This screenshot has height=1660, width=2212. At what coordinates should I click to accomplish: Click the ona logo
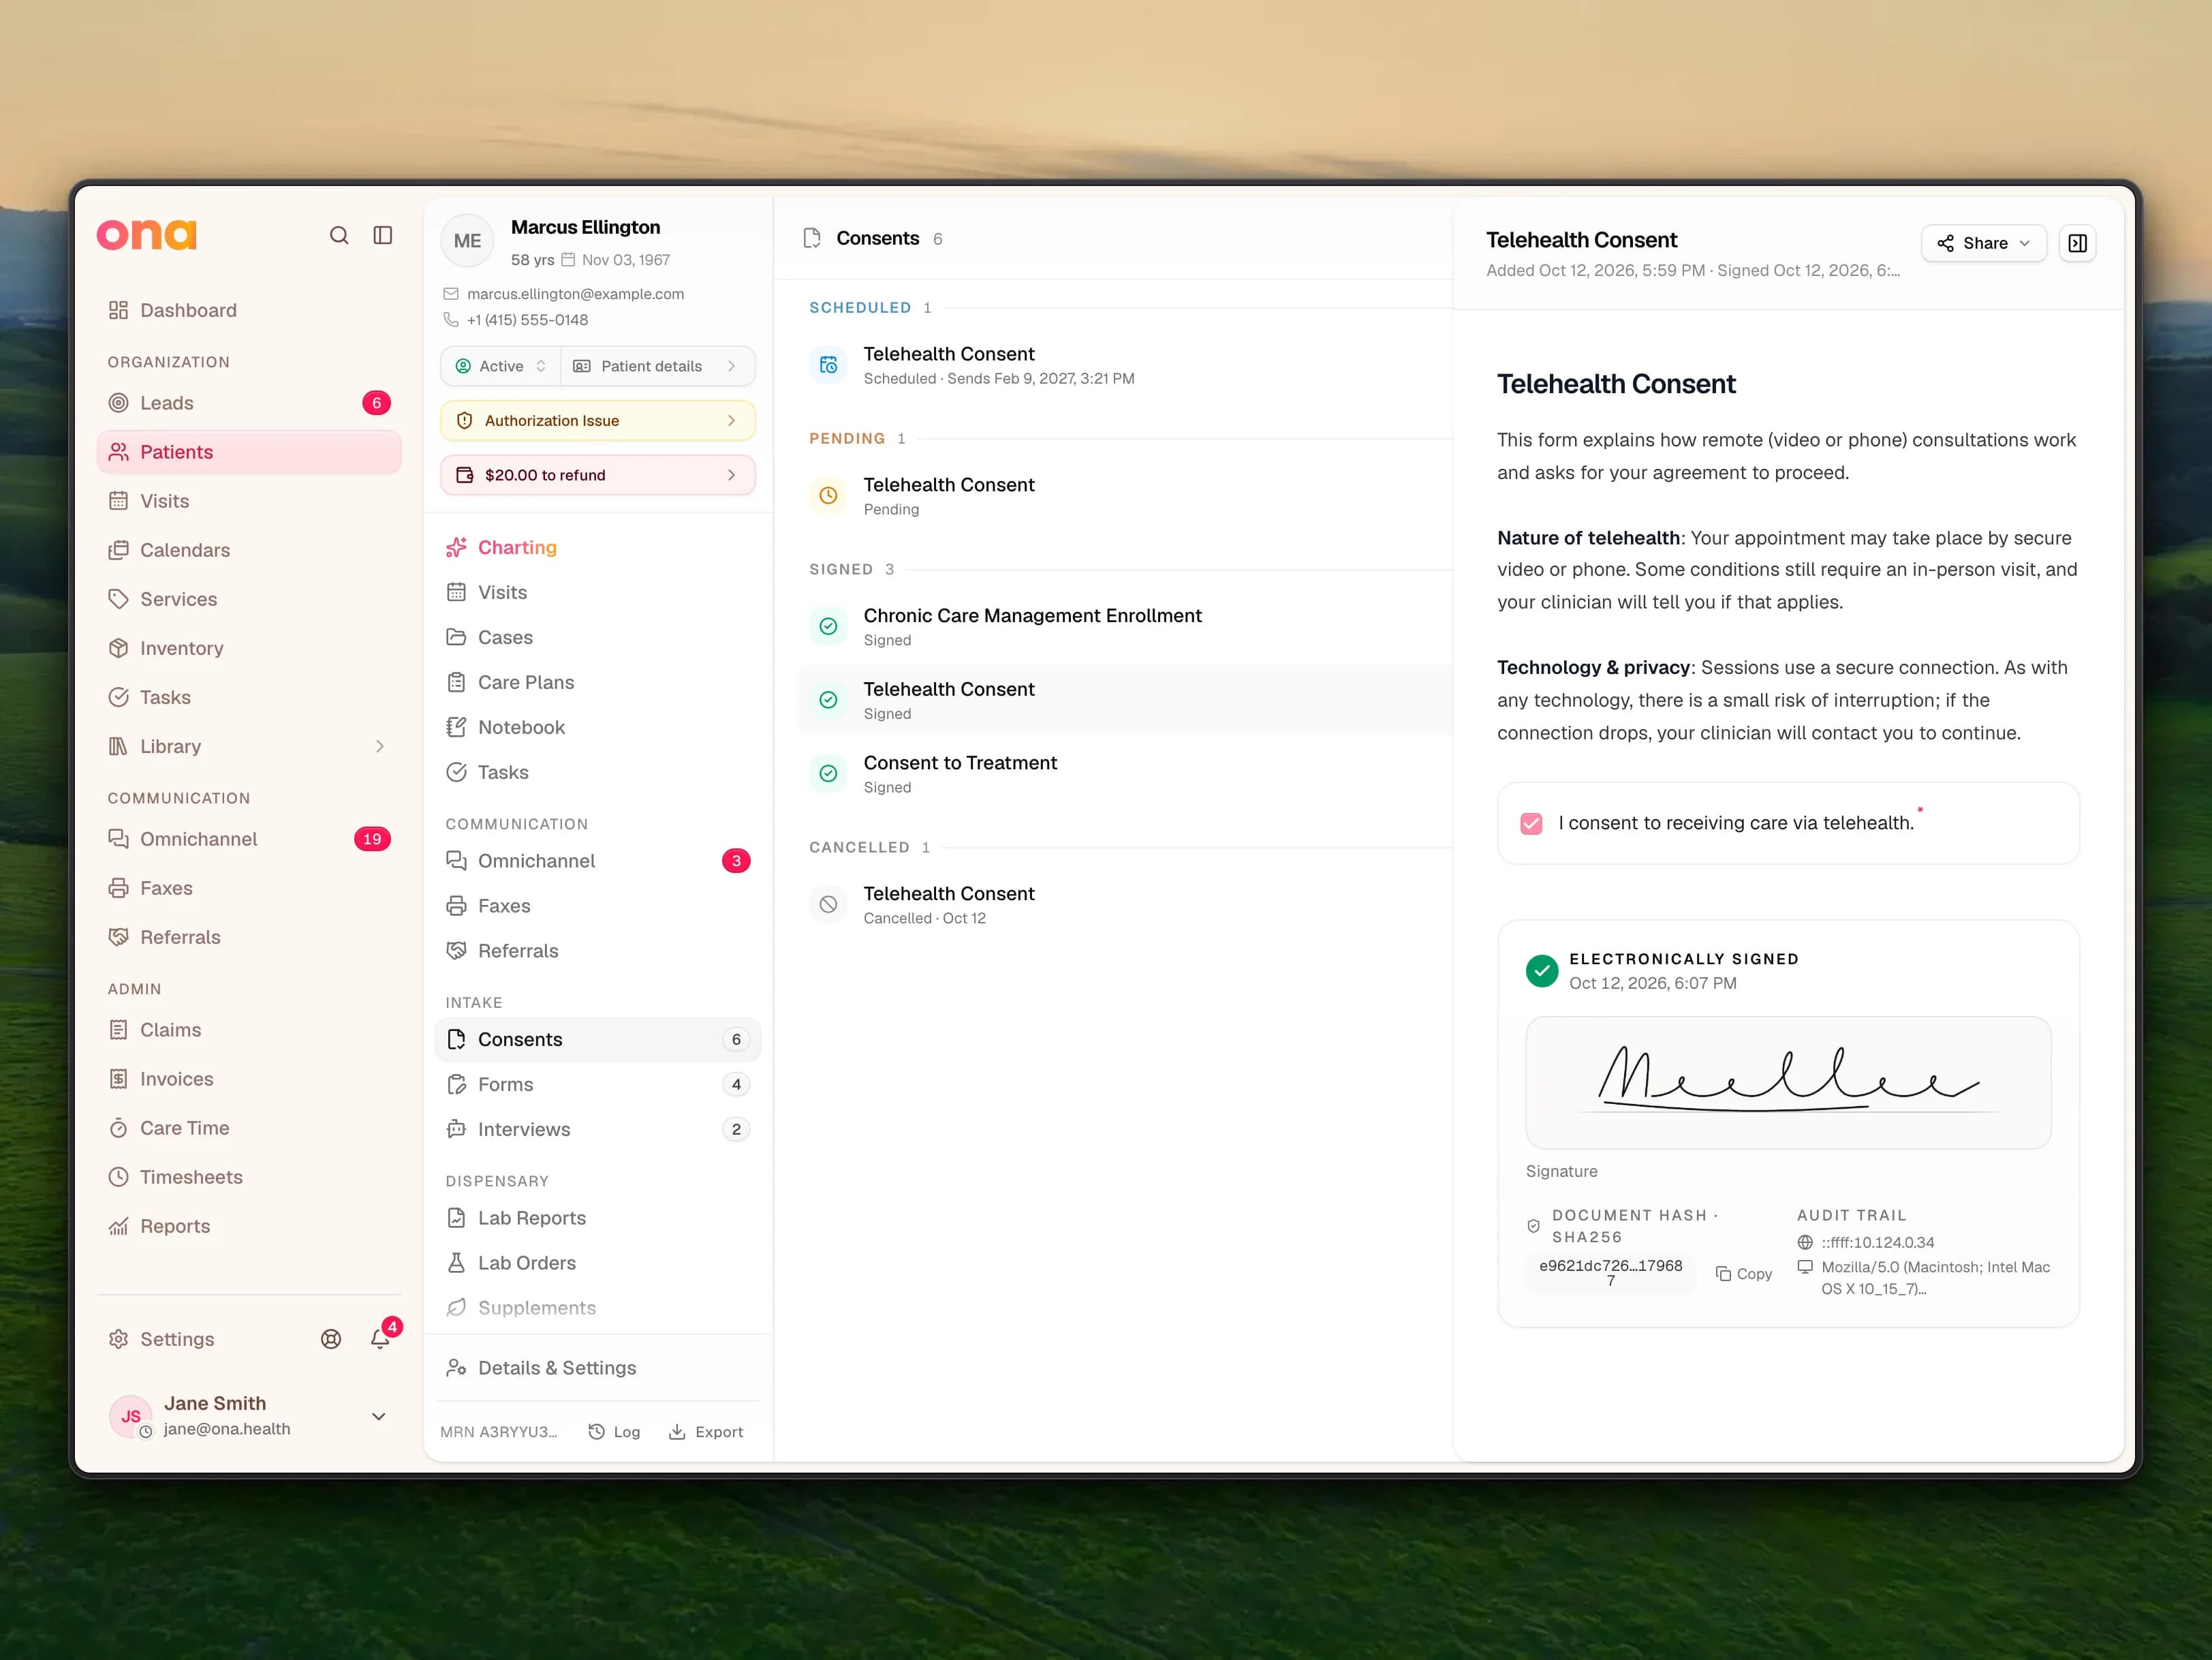click(147, 235)
